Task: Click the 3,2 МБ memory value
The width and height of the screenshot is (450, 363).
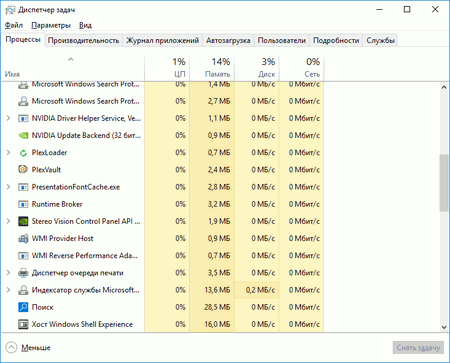Action: tap(219, 204)
